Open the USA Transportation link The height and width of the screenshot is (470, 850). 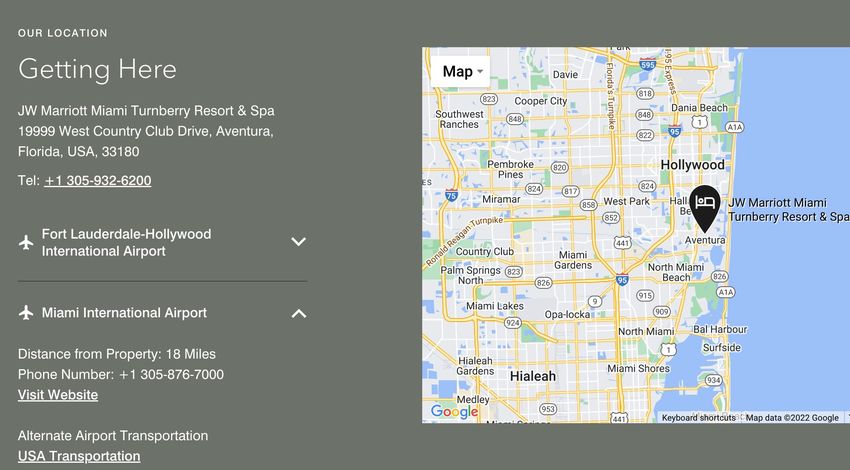click(x=79, y=456)
